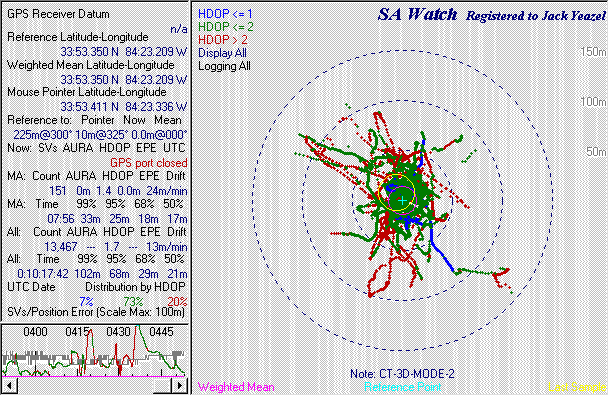Image resolution: width=609 pixels, height=396 pixels.
Task: Click the 102m All 99% value
Action: [87, 274]
